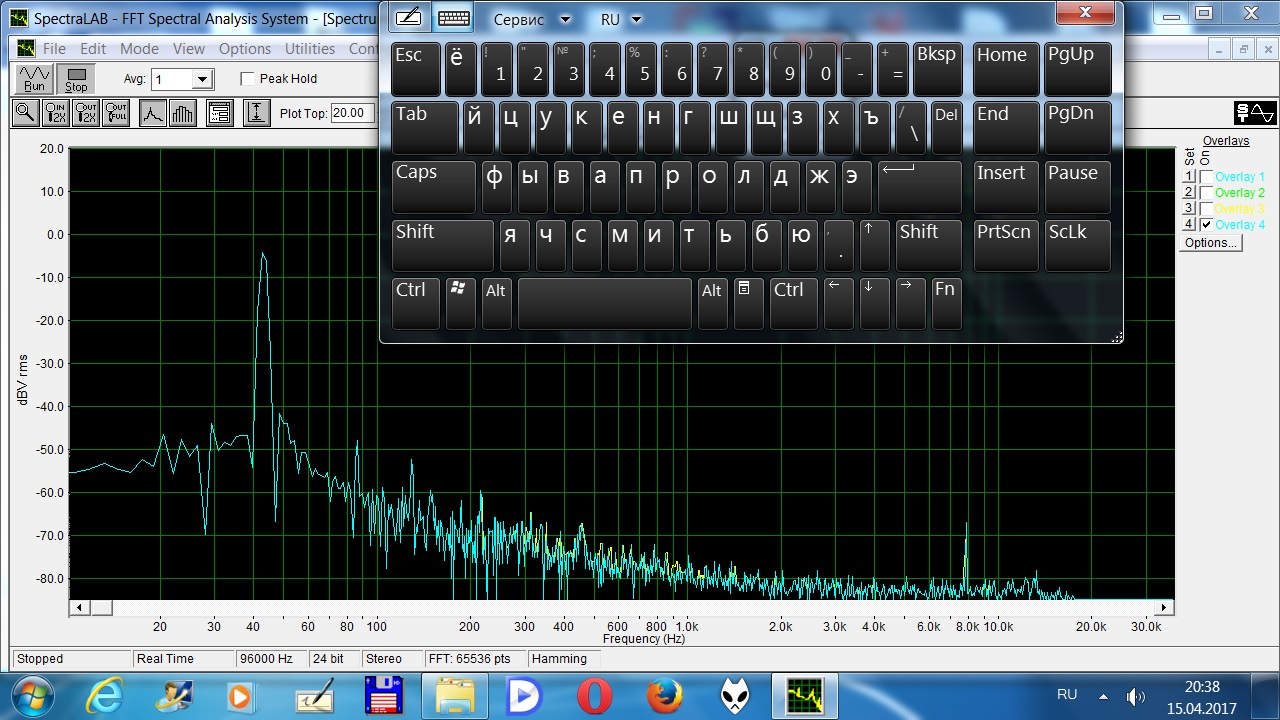Switch to line spectrum plot icon
1280x720 pixels.
[x=152, y=113]
